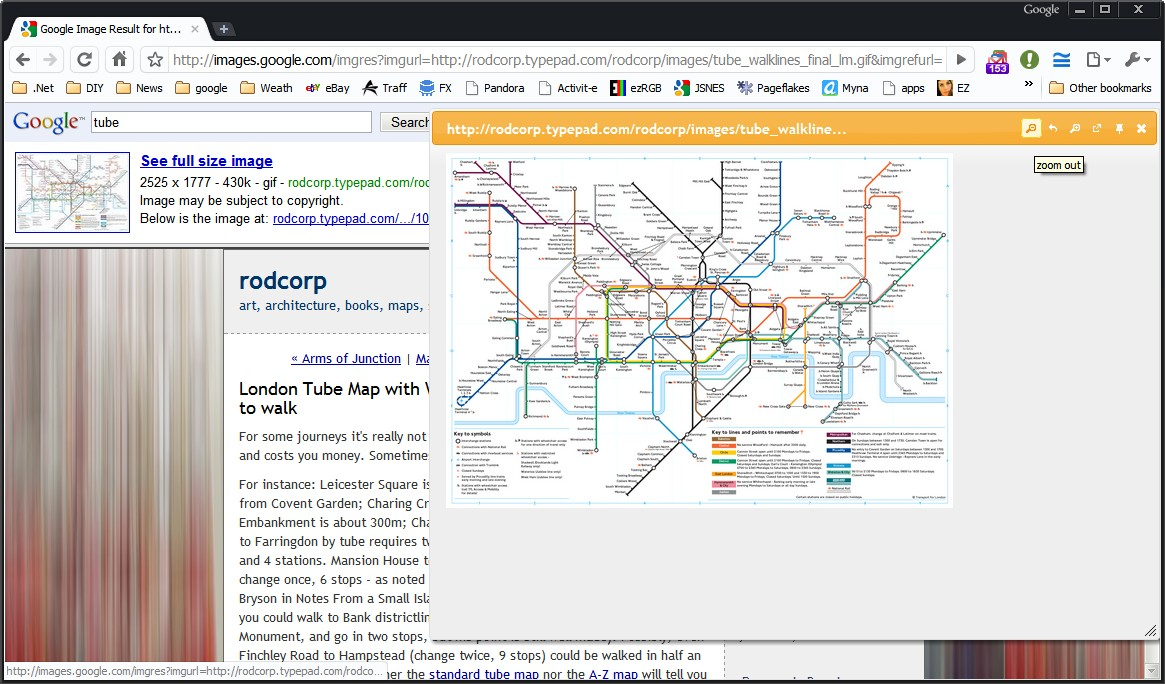Click the Search button
Screen dimensions: 1165x684
406,123
